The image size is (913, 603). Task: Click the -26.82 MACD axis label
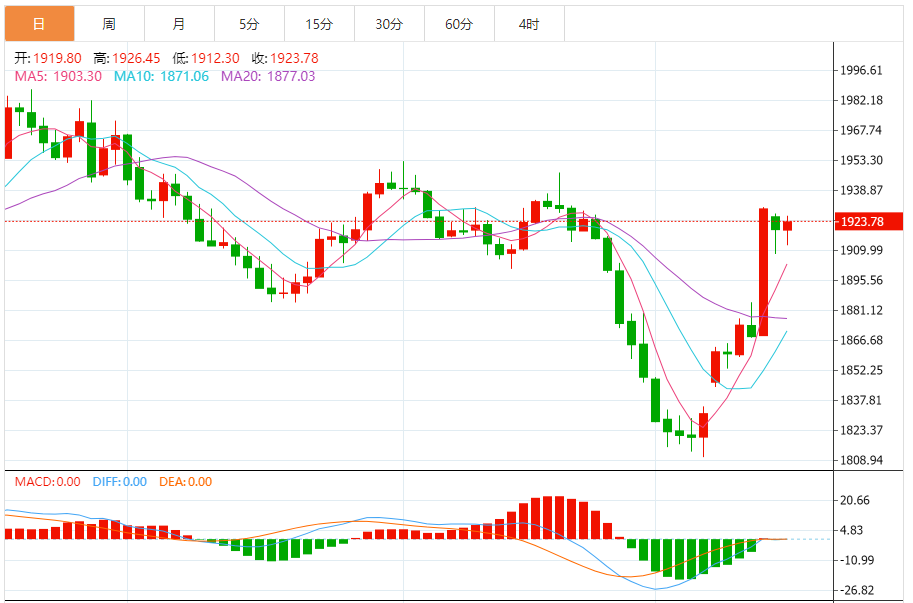point(857,590)
